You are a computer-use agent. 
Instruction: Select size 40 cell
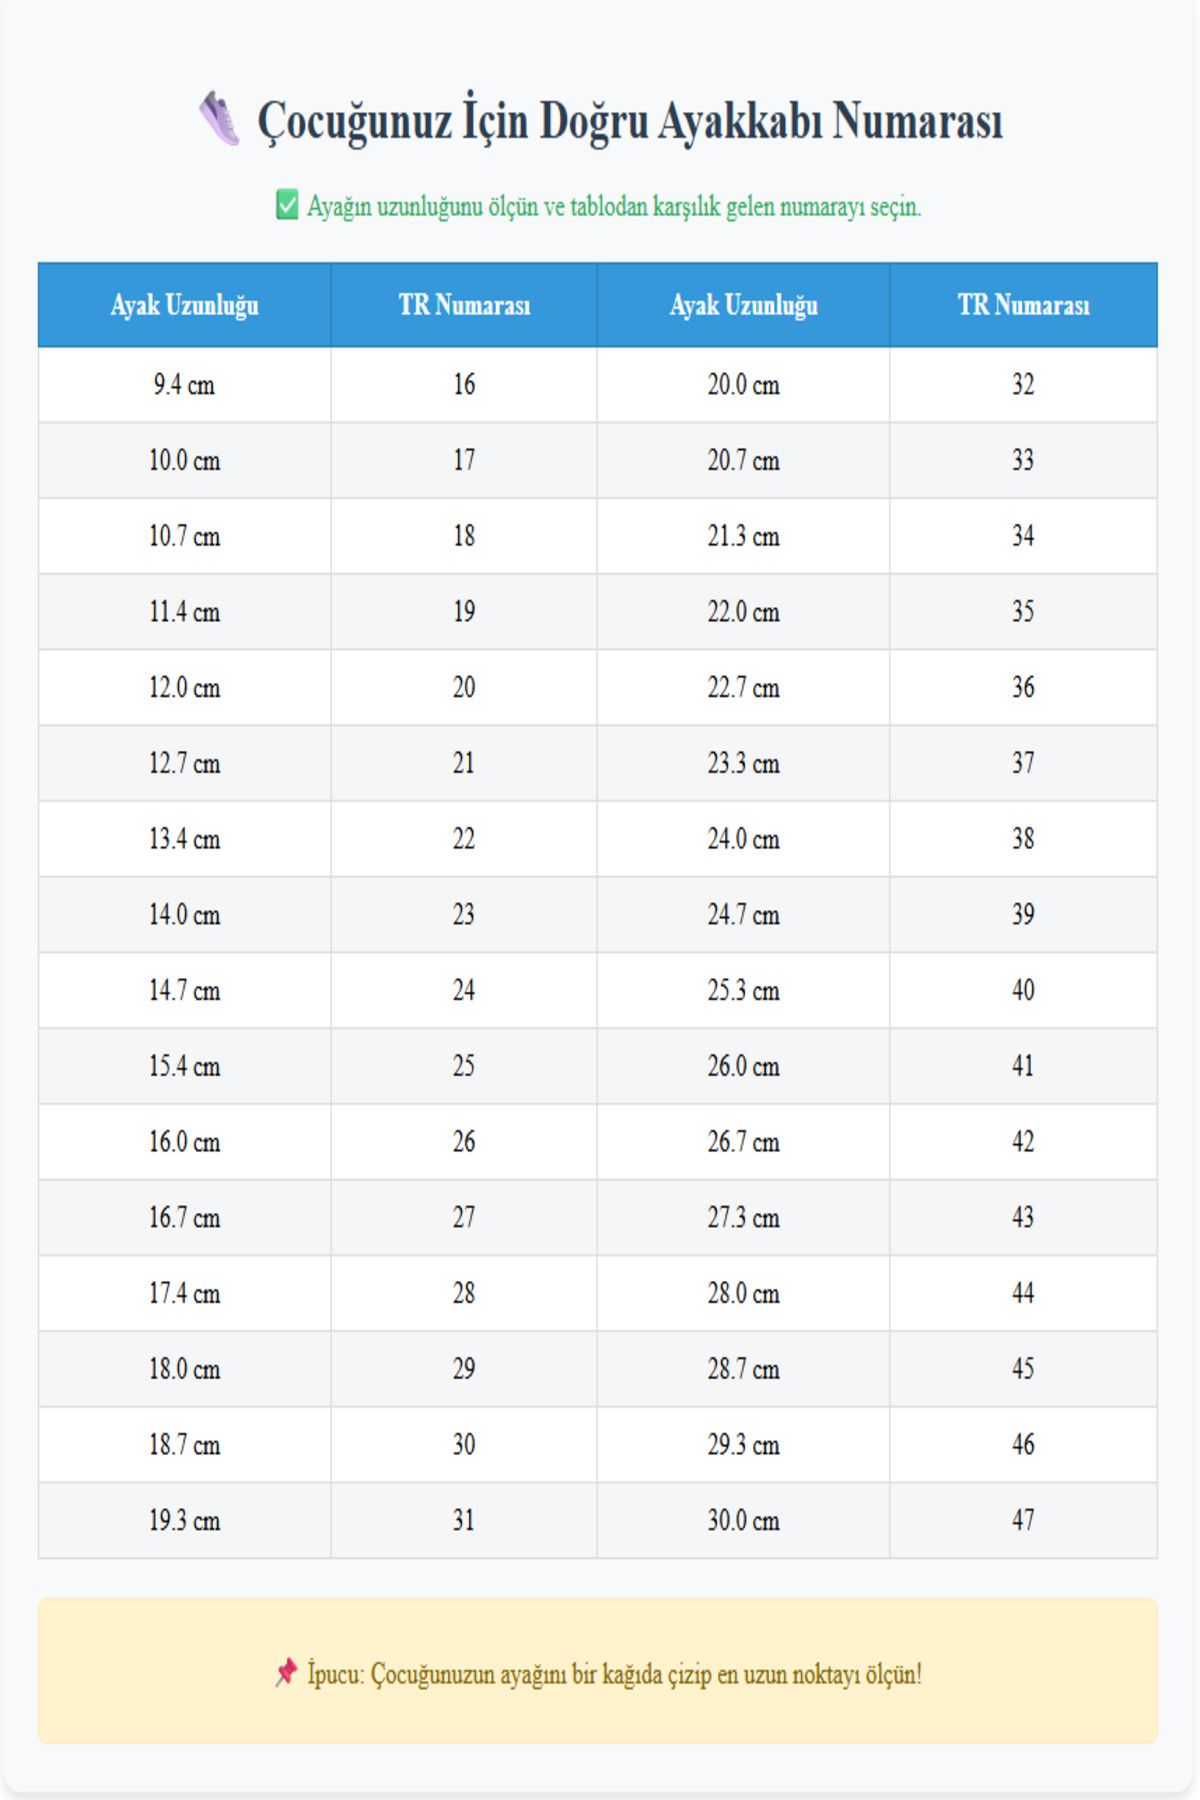click(1024, 990)
